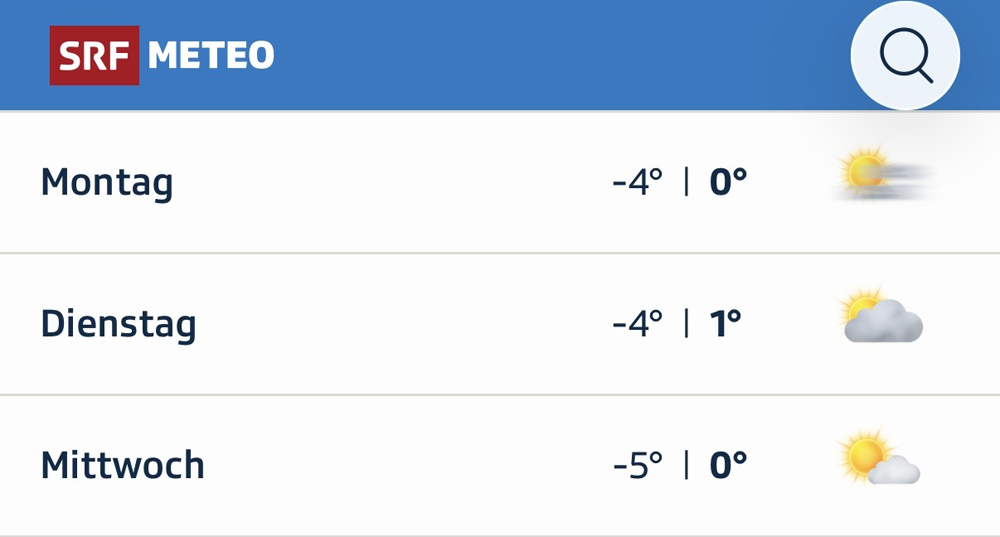This screenshot has height=537, width=1000.
Task: Click Montag's low temperature -4°
Action: [x=638, y=183]
